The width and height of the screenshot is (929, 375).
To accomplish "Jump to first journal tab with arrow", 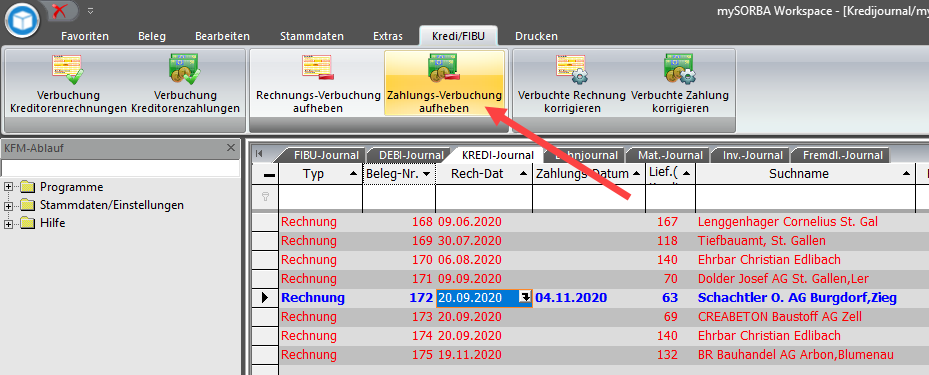I will (259, 153).
